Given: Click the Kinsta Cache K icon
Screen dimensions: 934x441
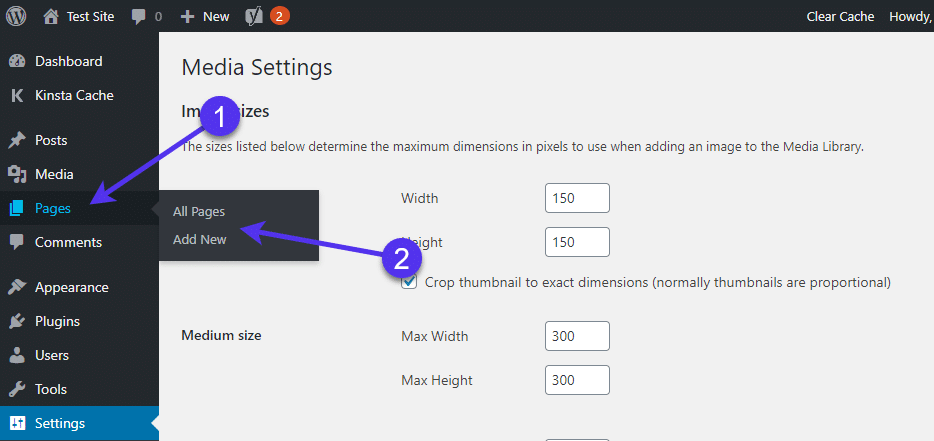Looking at the screenshot, I should tap(16, 96).
